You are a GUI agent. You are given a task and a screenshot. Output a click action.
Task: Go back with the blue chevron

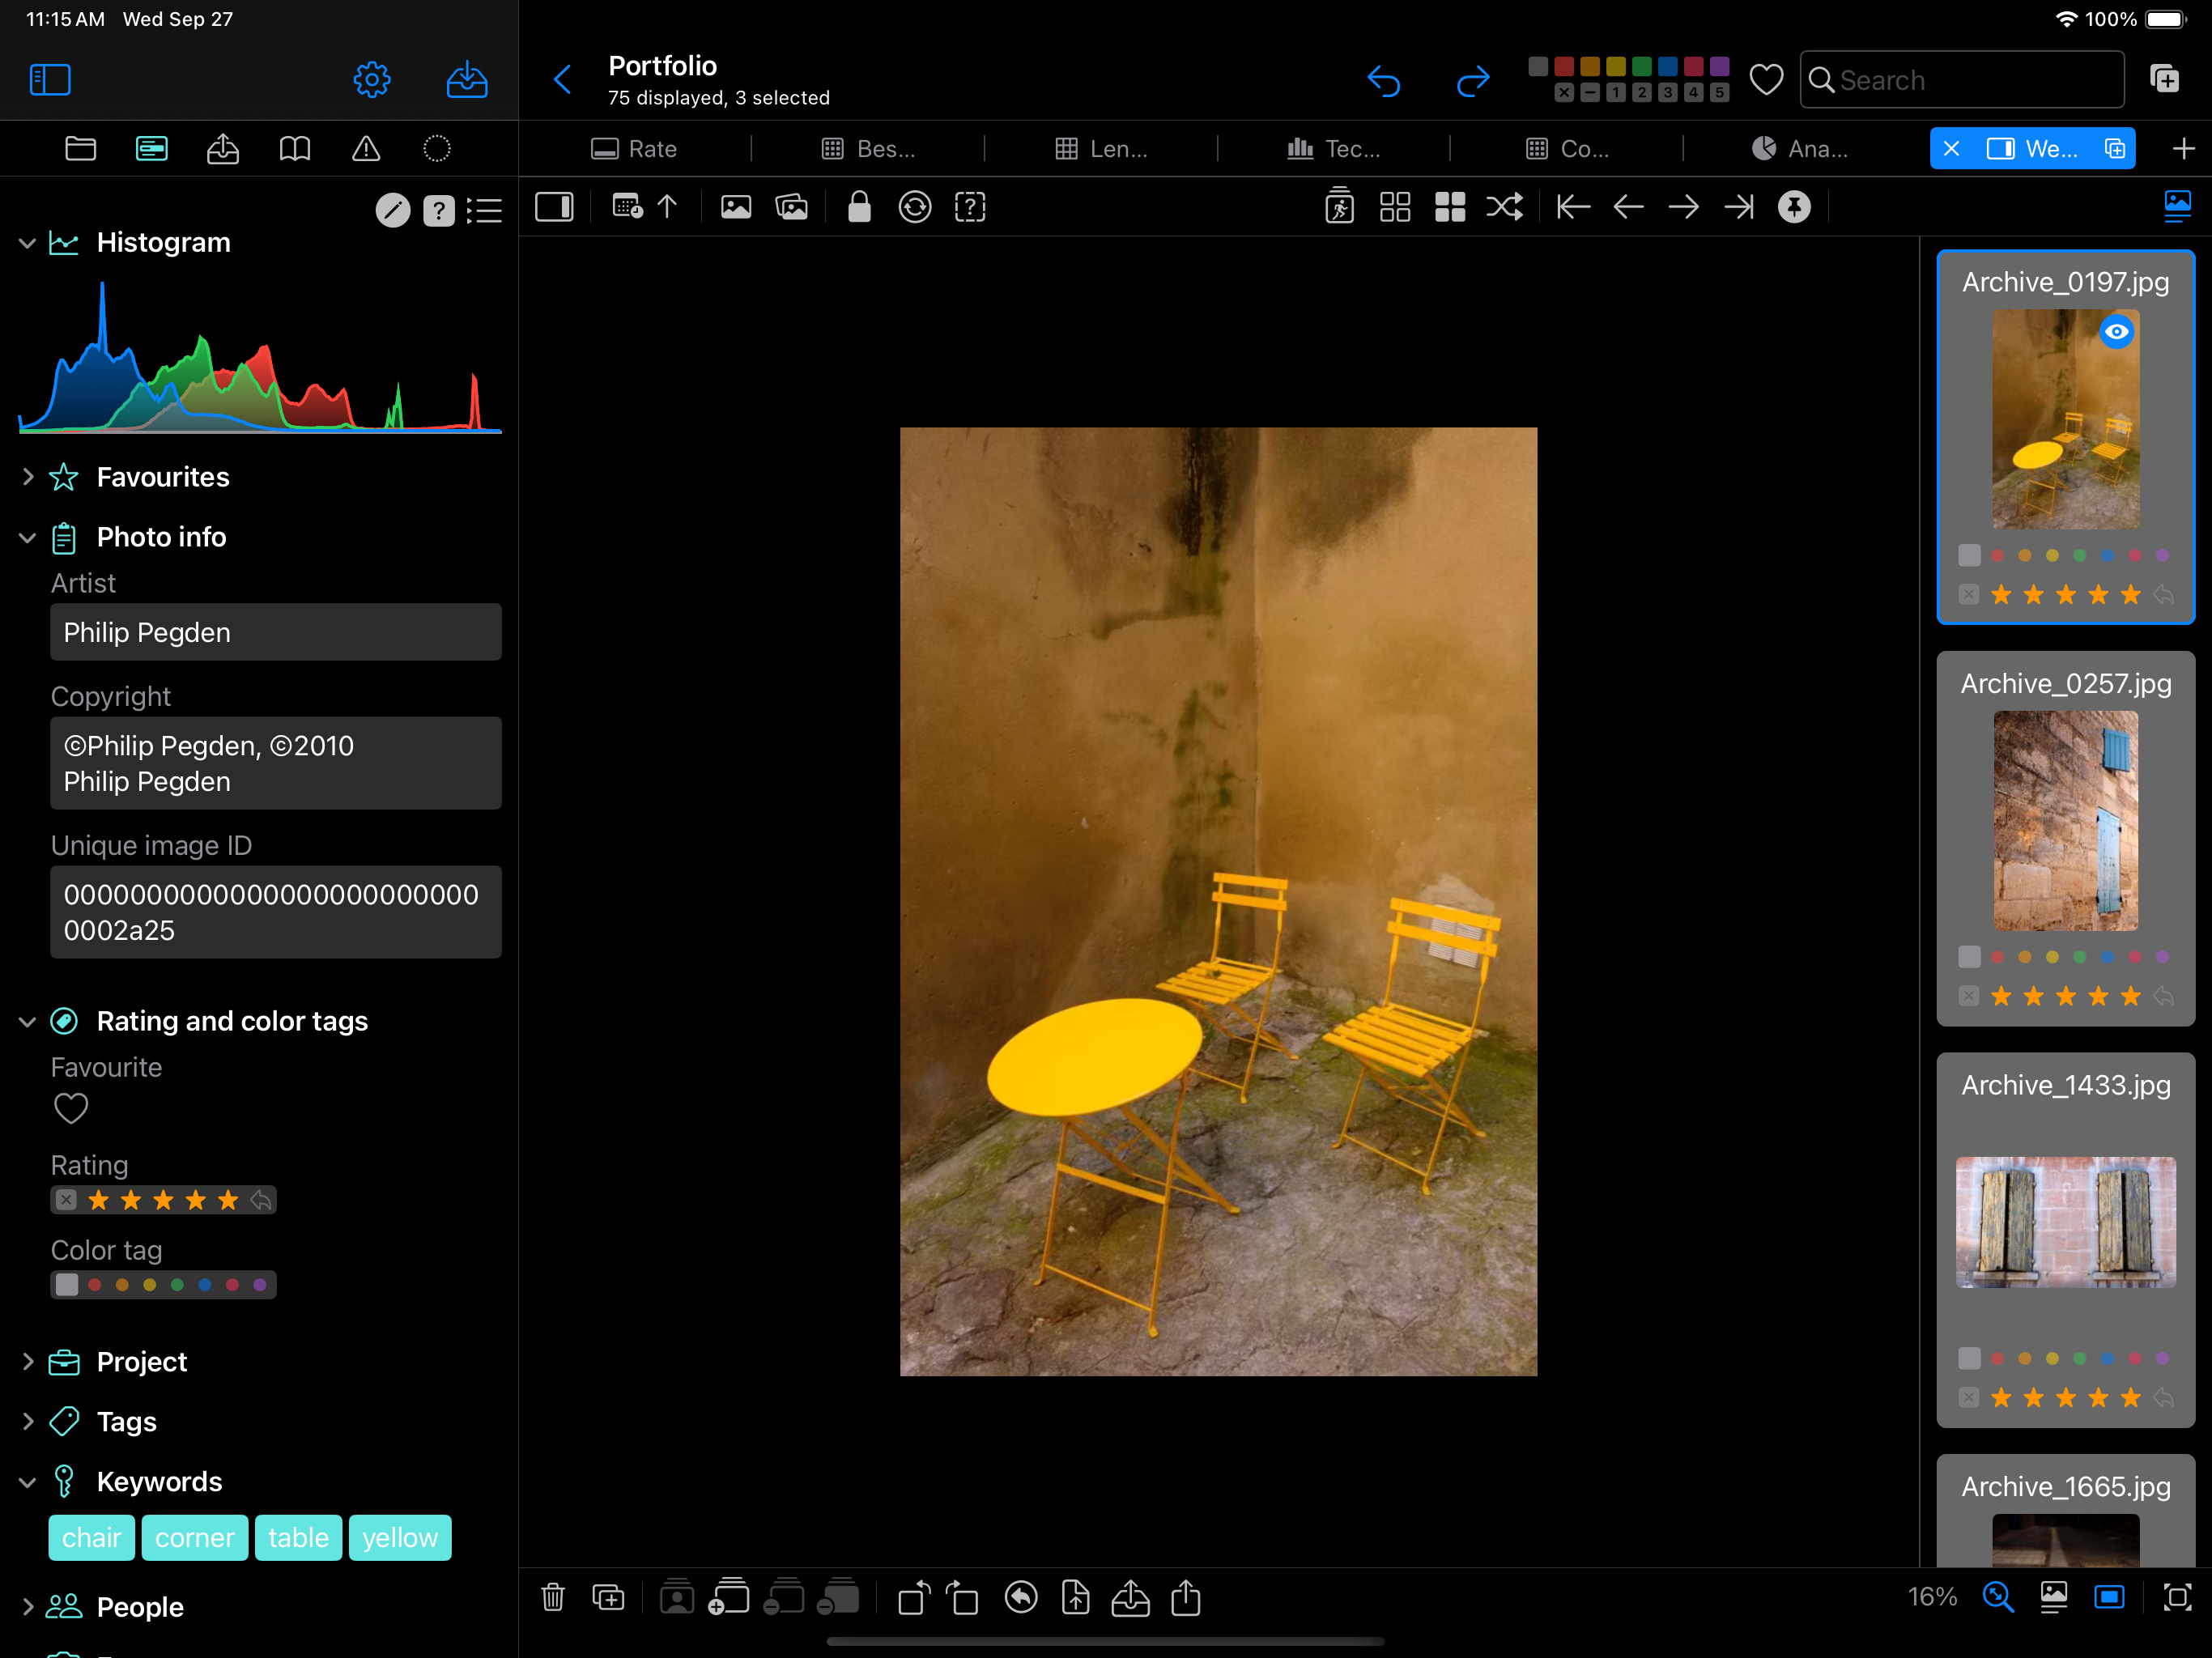click(x=563, y=80)
